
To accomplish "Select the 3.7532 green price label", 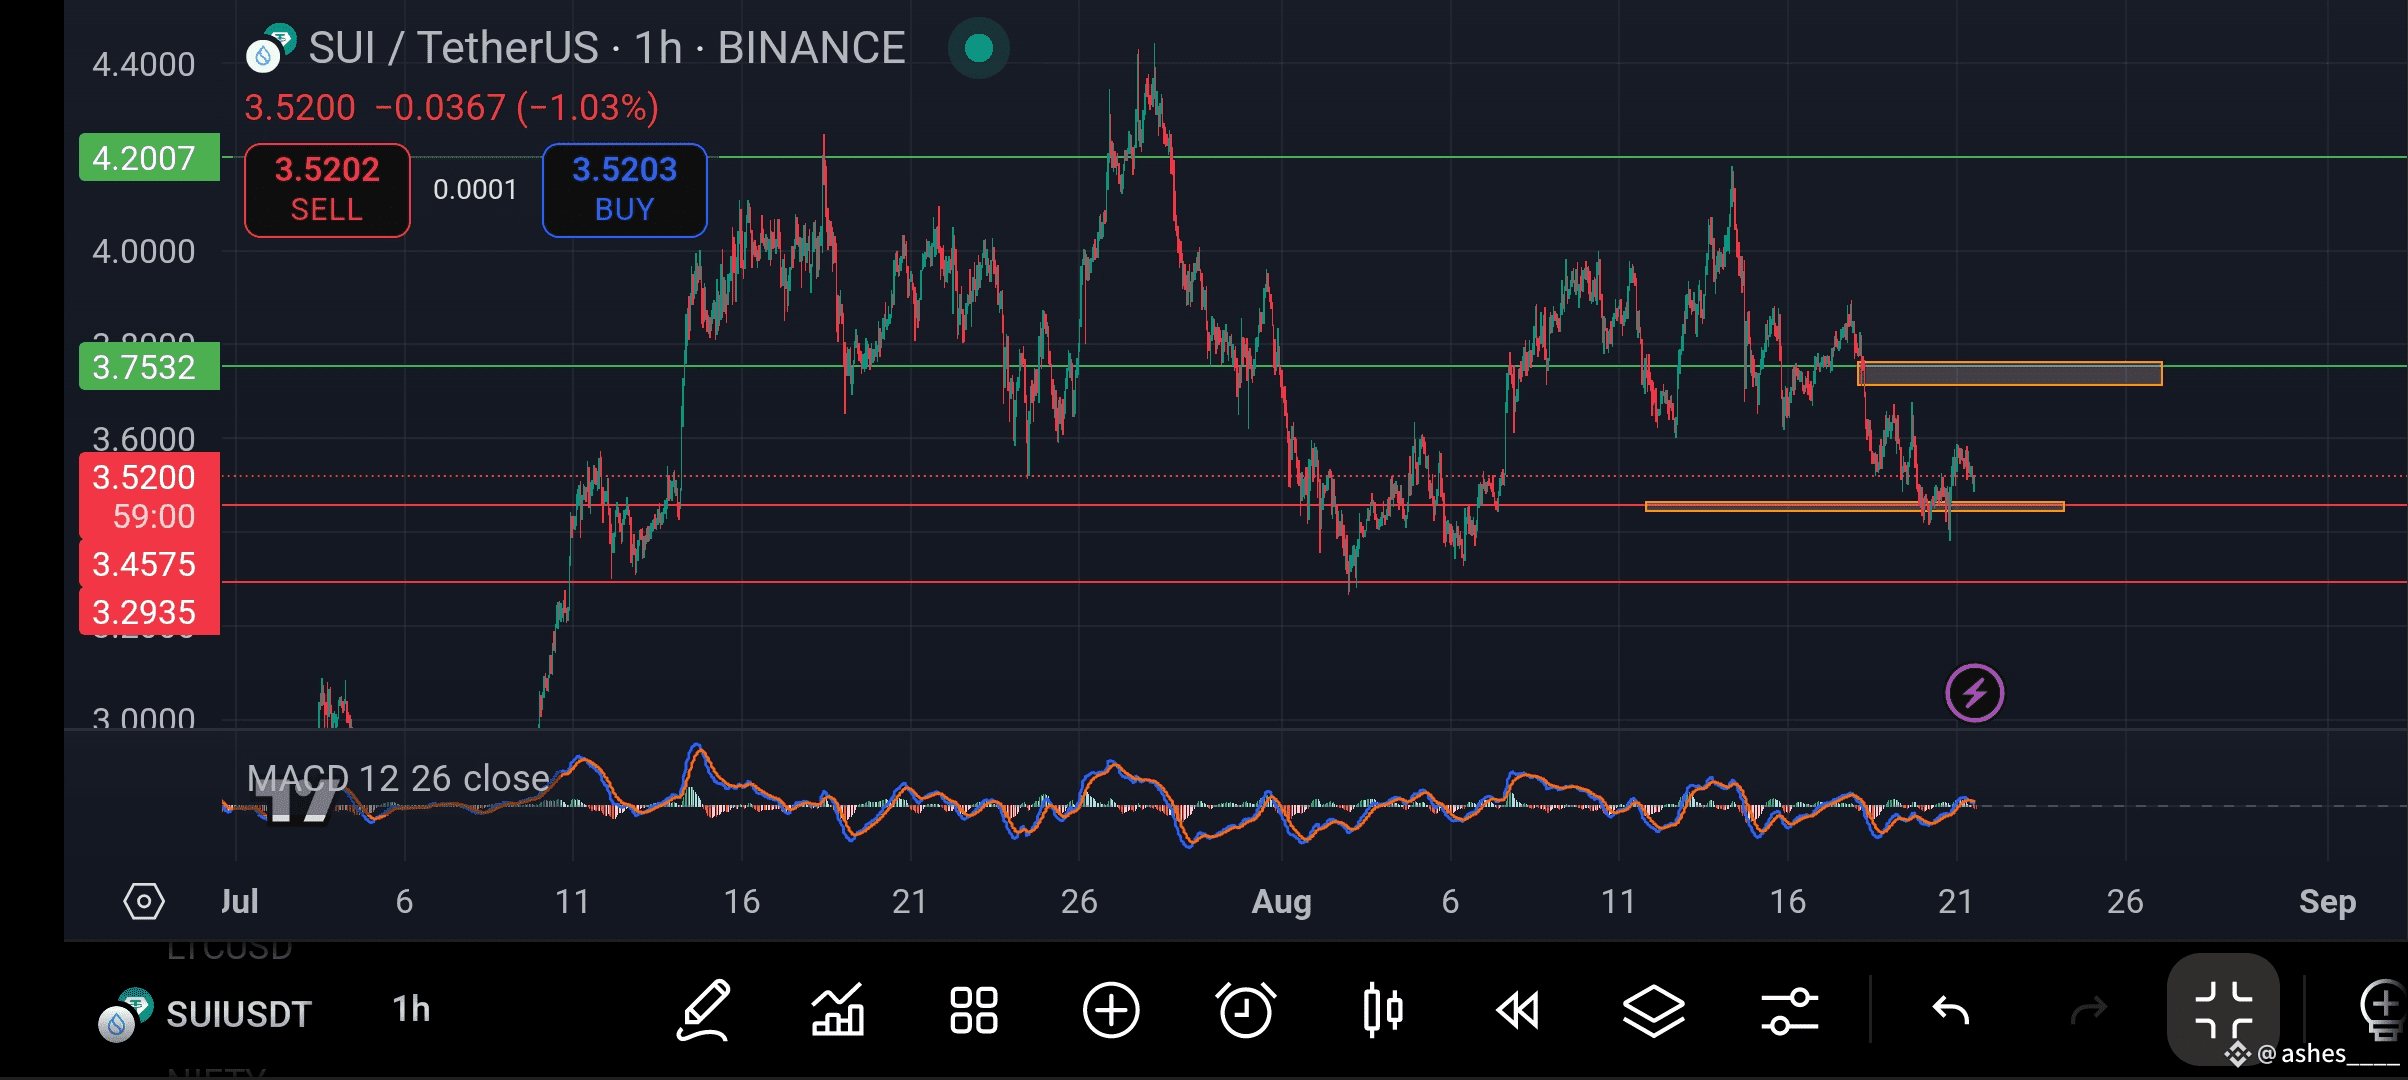I will click(x=149, y=366).
